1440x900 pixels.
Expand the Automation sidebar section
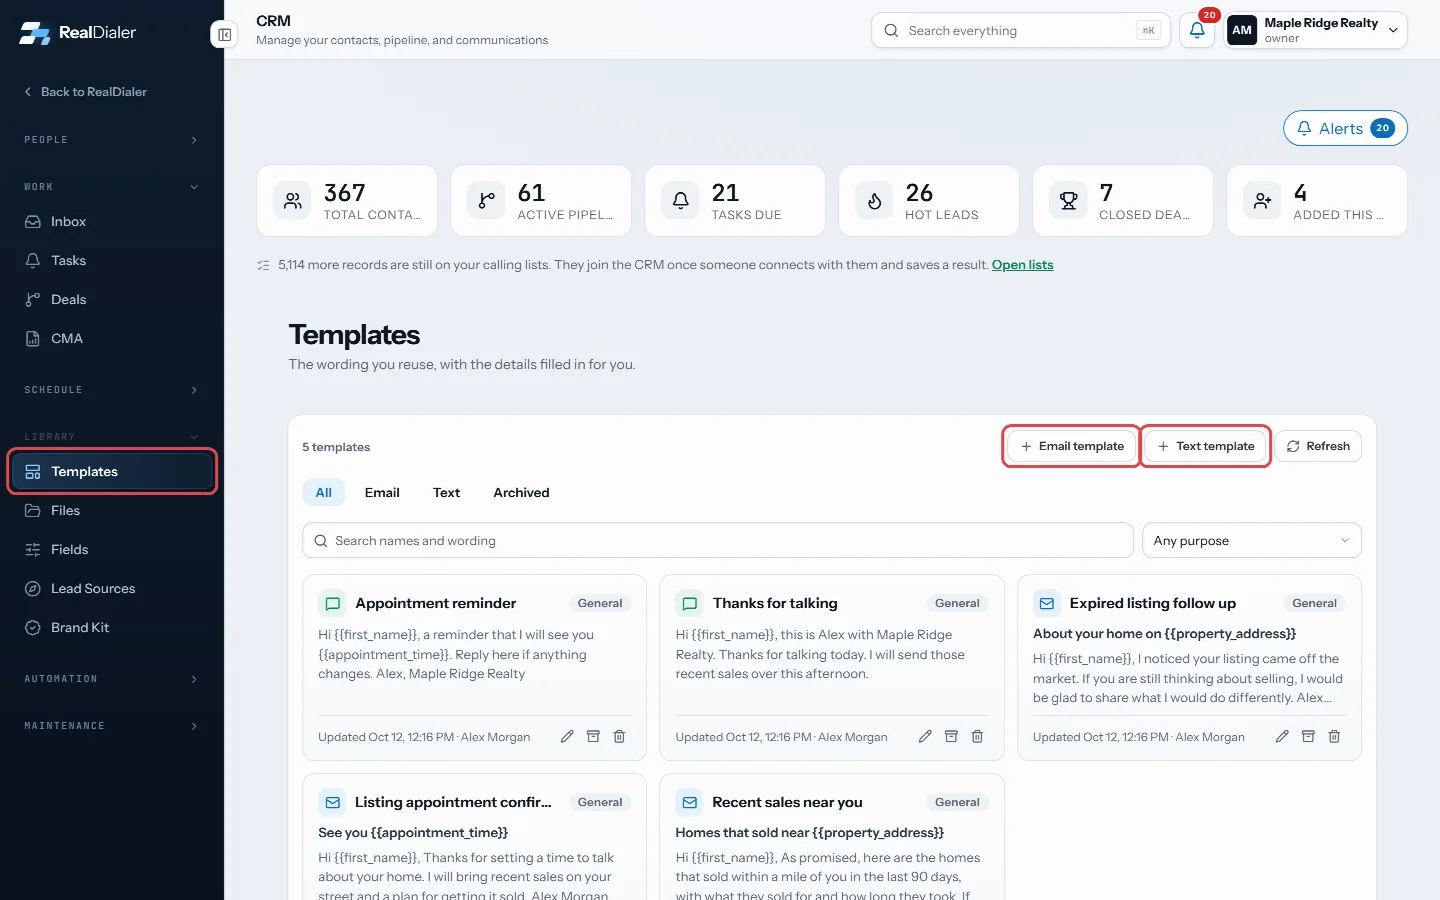(112, 679)
